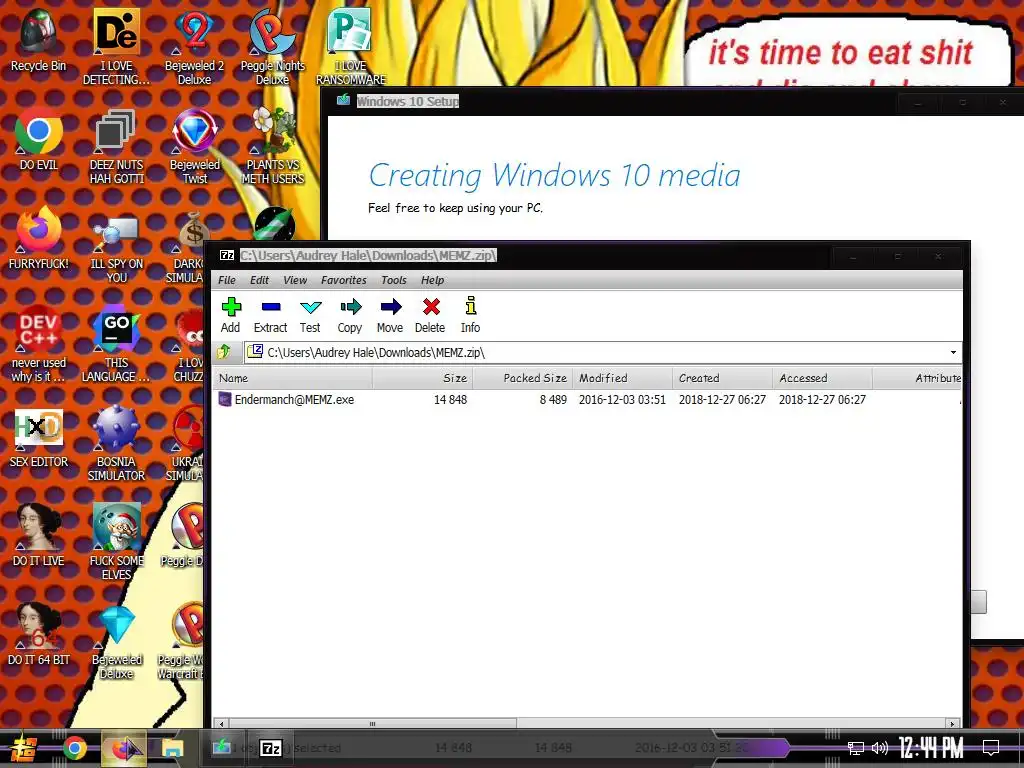Sort by the Created column header
This screenshot has height=768, width=1024.
pos(722,378)
